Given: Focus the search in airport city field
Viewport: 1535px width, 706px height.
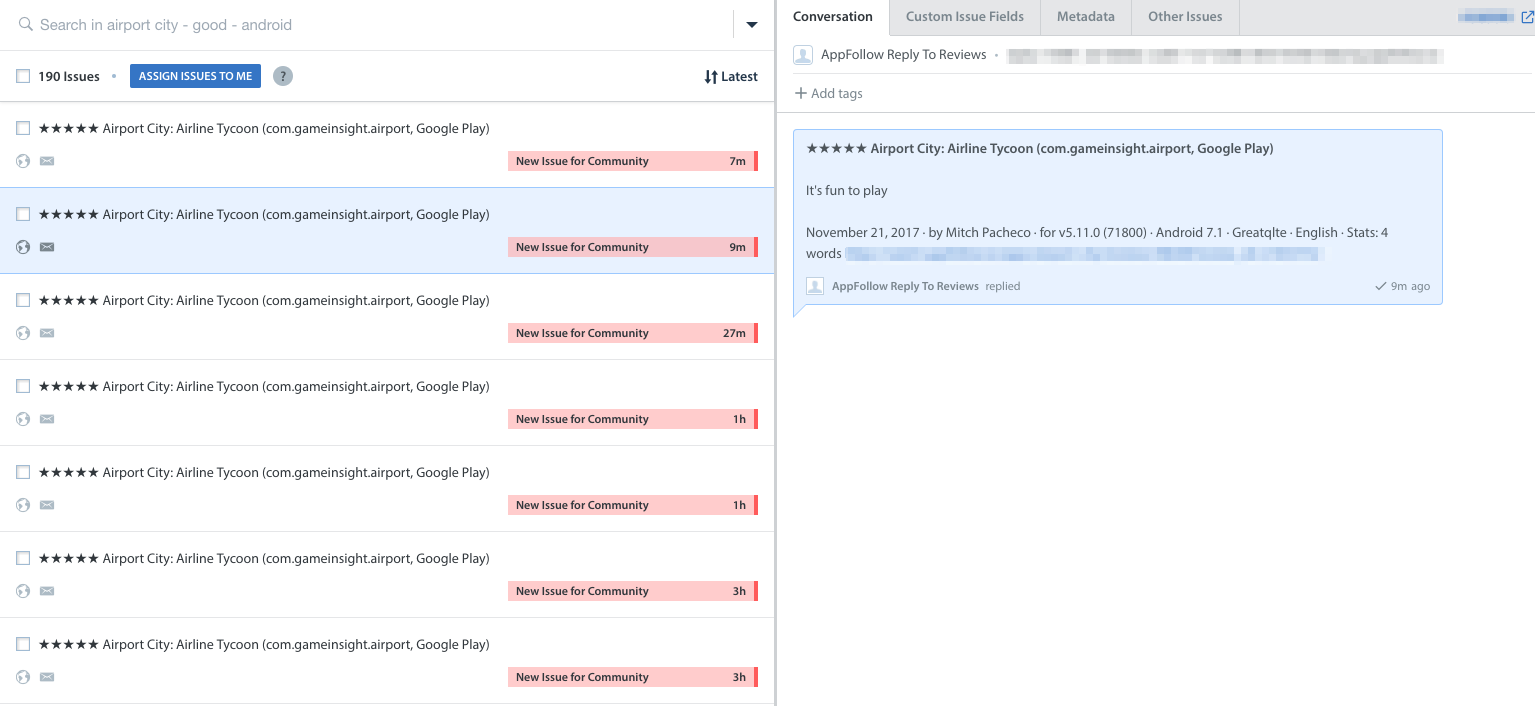Looking at the screenshot, I should point(380,25).
